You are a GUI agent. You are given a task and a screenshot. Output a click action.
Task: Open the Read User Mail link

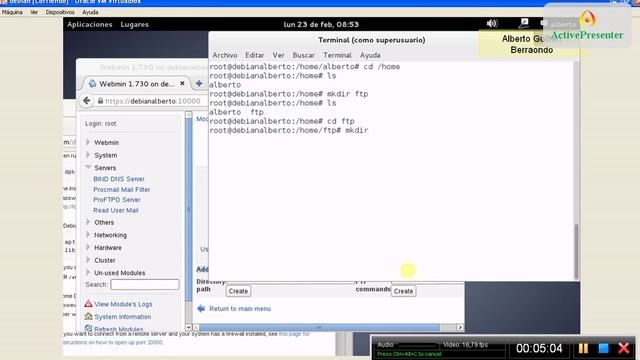click(116, 210)
